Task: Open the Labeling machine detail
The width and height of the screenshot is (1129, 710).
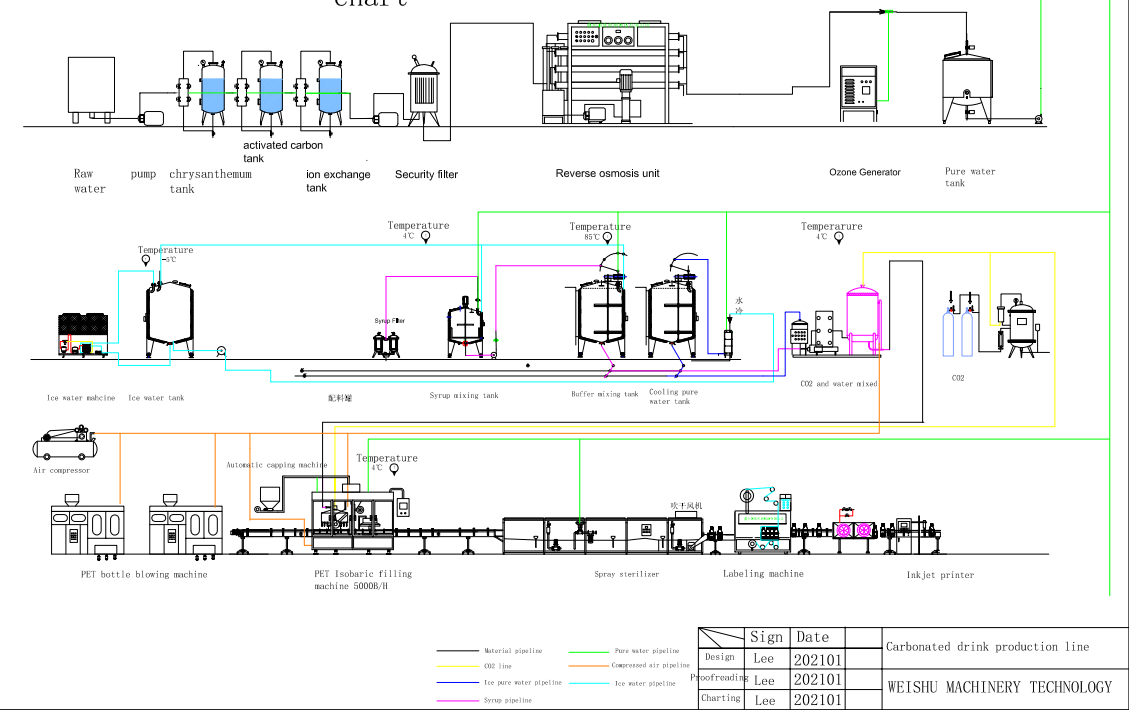Action: (x=762, y=520)
